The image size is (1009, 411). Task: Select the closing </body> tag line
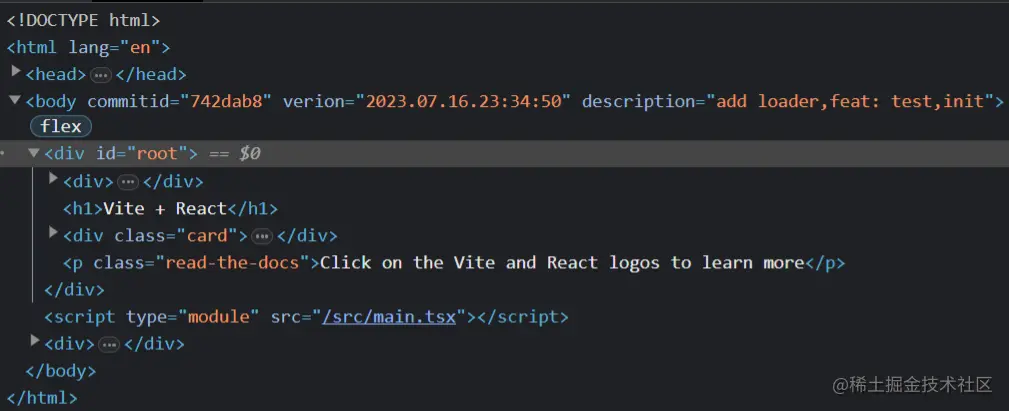60,371
